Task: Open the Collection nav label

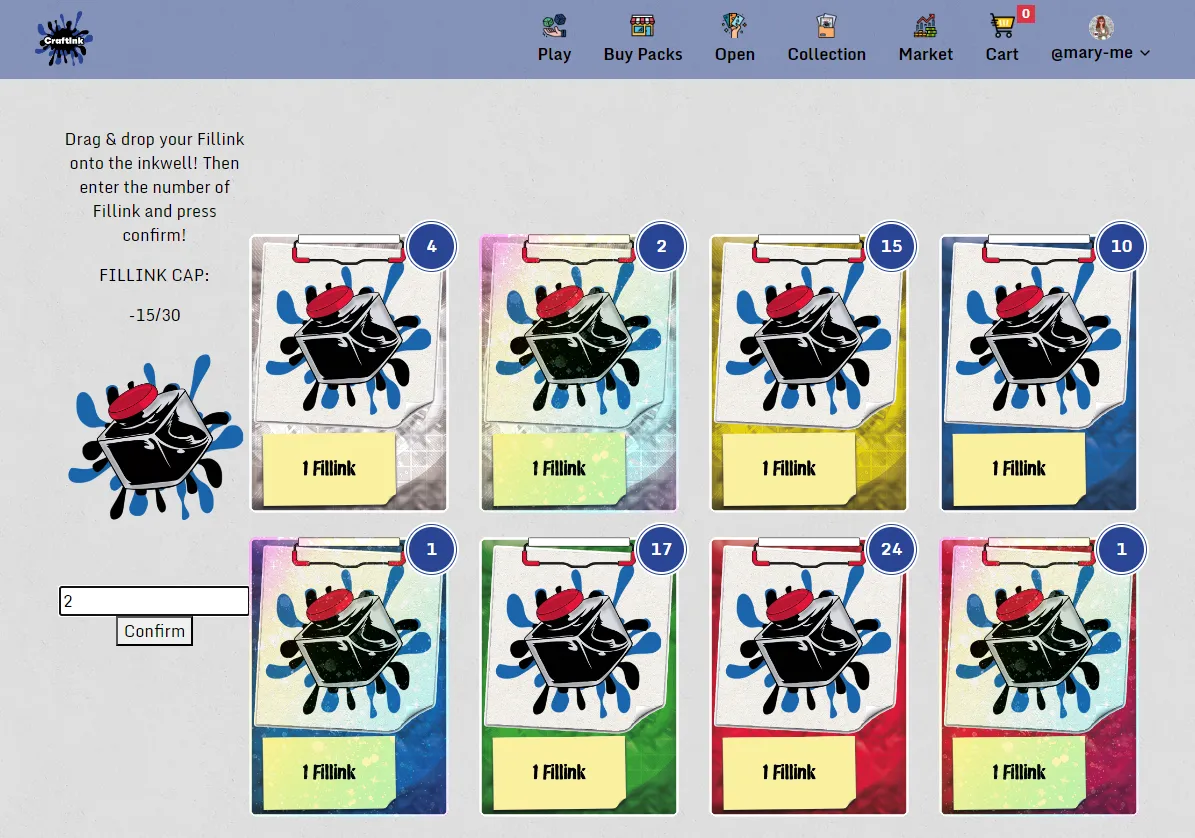Action: click(826, 54)
